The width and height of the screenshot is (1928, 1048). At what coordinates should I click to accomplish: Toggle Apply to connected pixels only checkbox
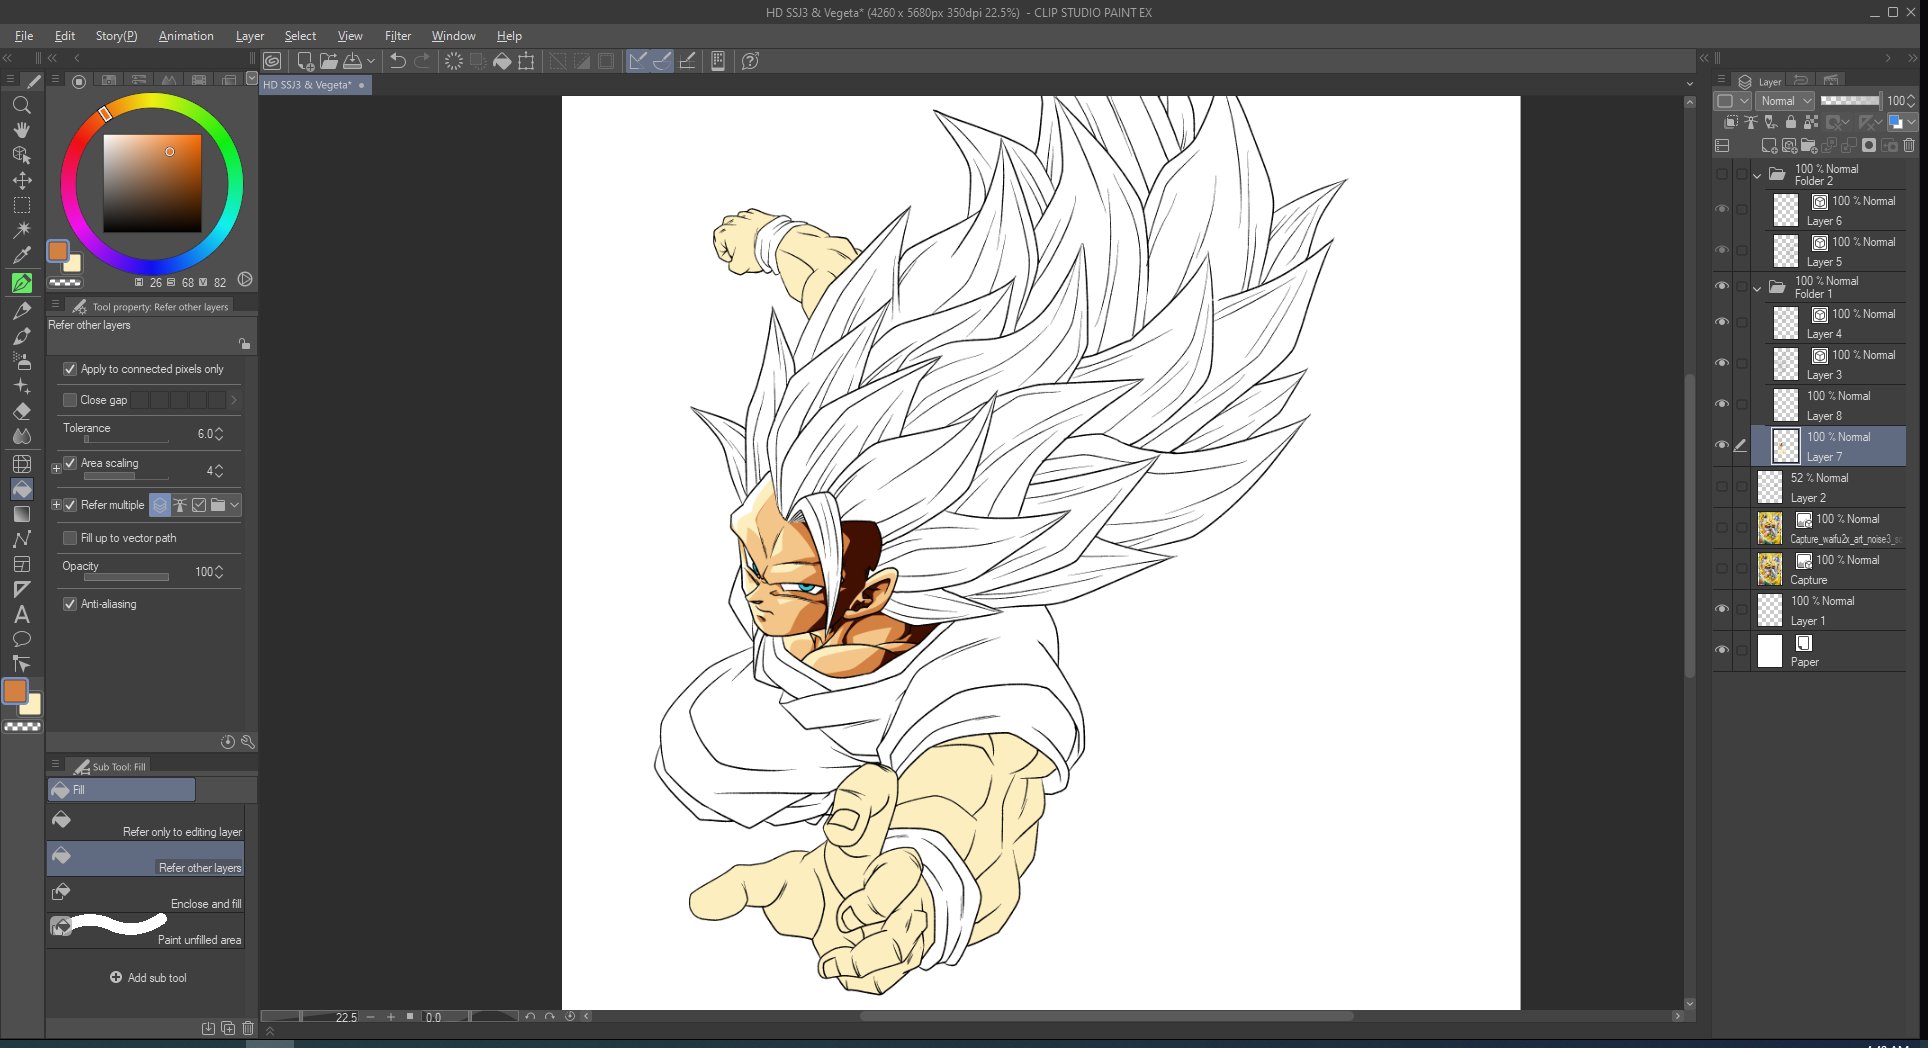(70, 369)
